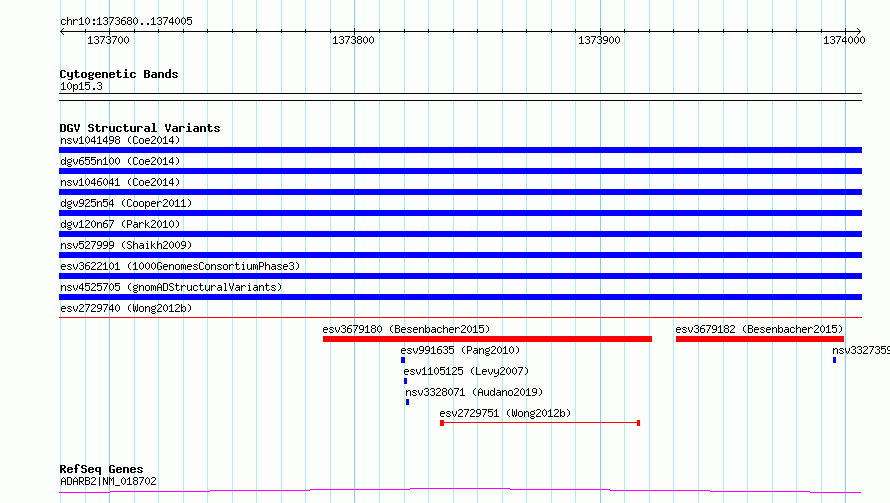
Task: Click the nsv1041498 (Coe2014) variant label
Action: pyautogui.click(x=120, y=140)
